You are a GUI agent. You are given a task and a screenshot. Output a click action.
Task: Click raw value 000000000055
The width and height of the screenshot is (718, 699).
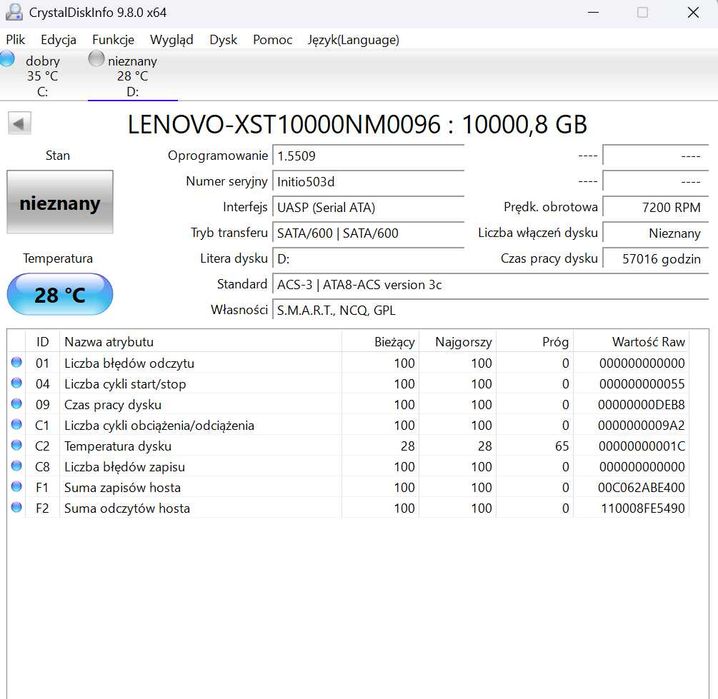[642, 384]
